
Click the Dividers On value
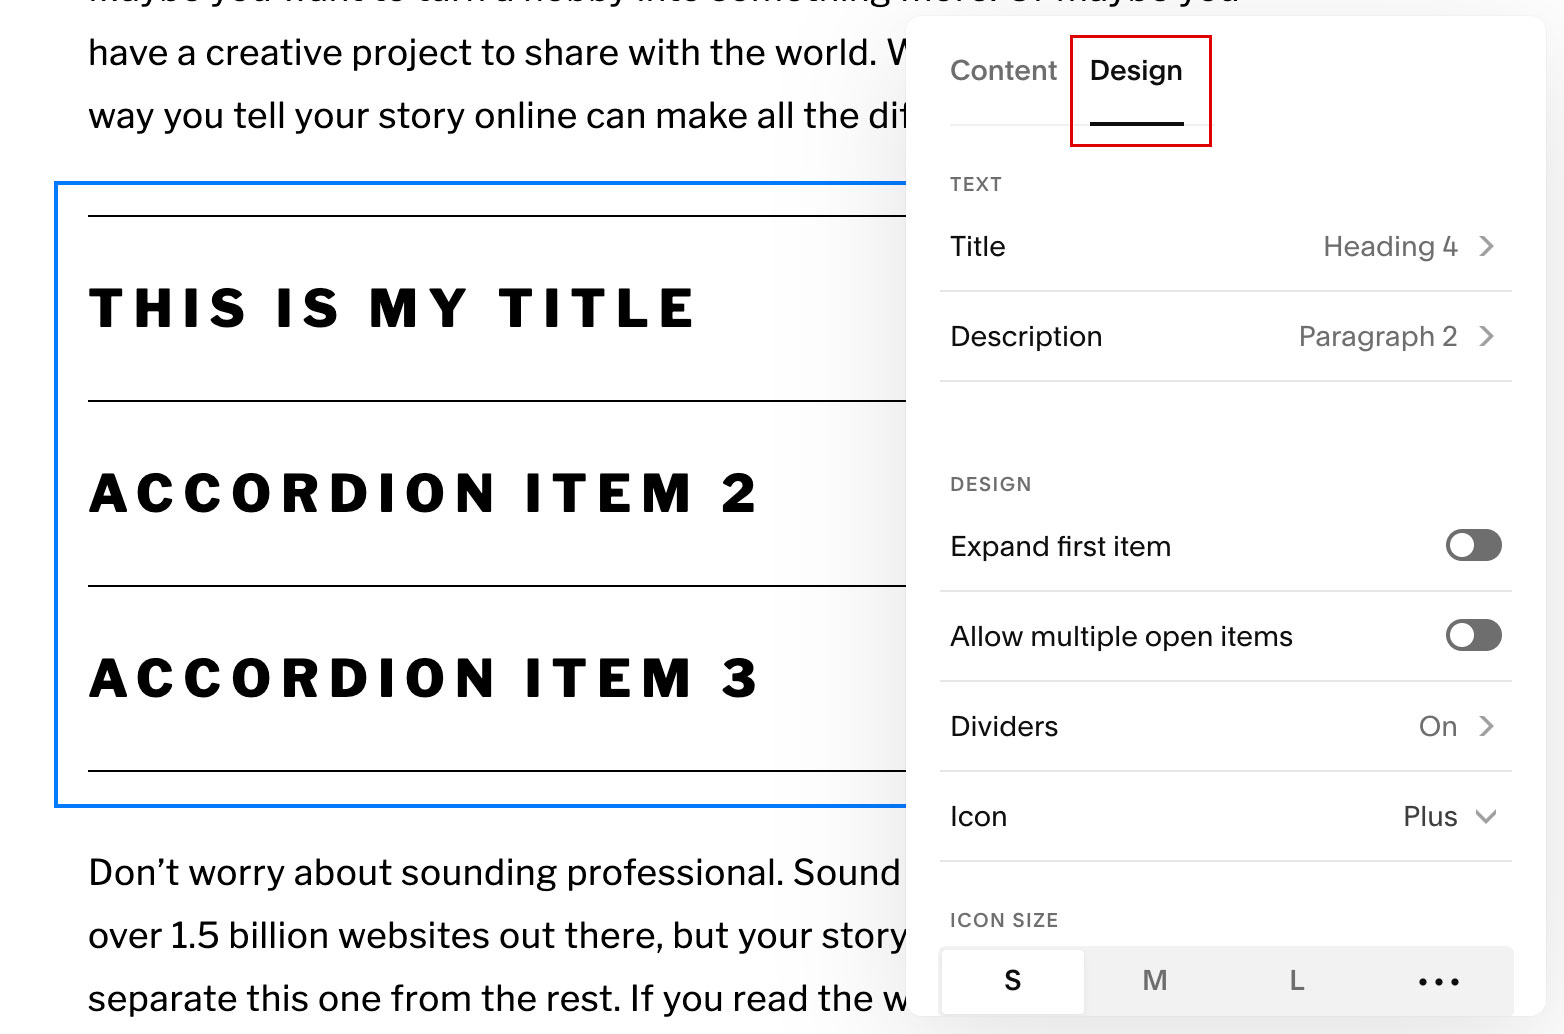pyautogui.click(x=1438, y=726)
